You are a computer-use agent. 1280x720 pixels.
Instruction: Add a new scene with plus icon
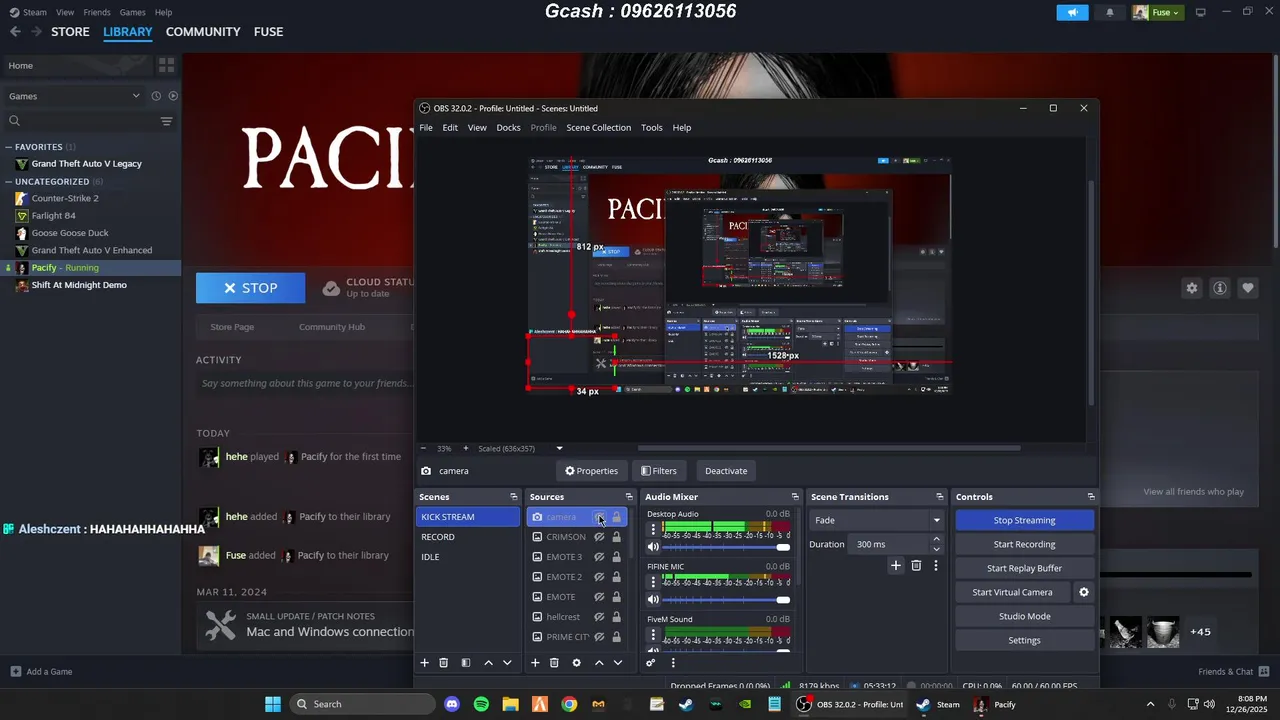(424, 663)
